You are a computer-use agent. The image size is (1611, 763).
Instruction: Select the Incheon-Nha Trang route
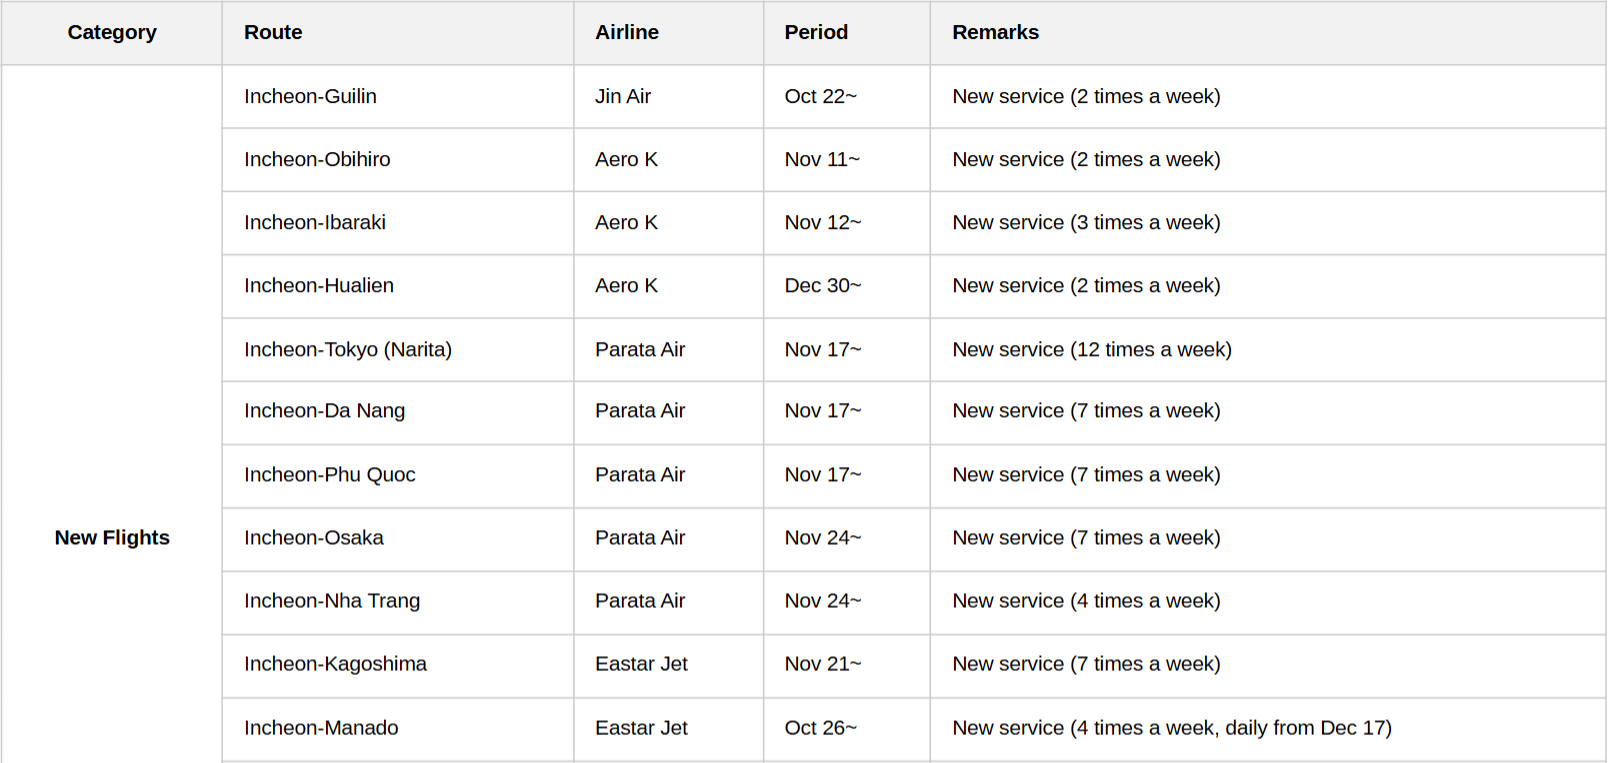point(331,600)
